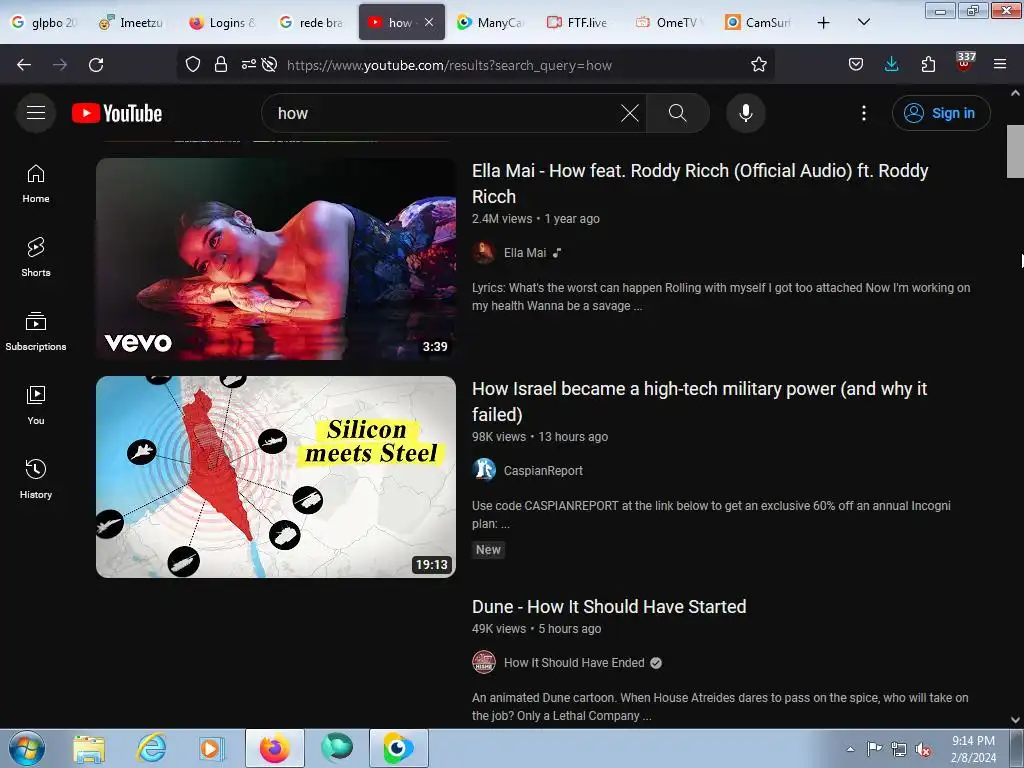The image size is (1024, 768).
Task: Run the search with the magnifier button
Action: pyautogui.click(x=677, y=113)
